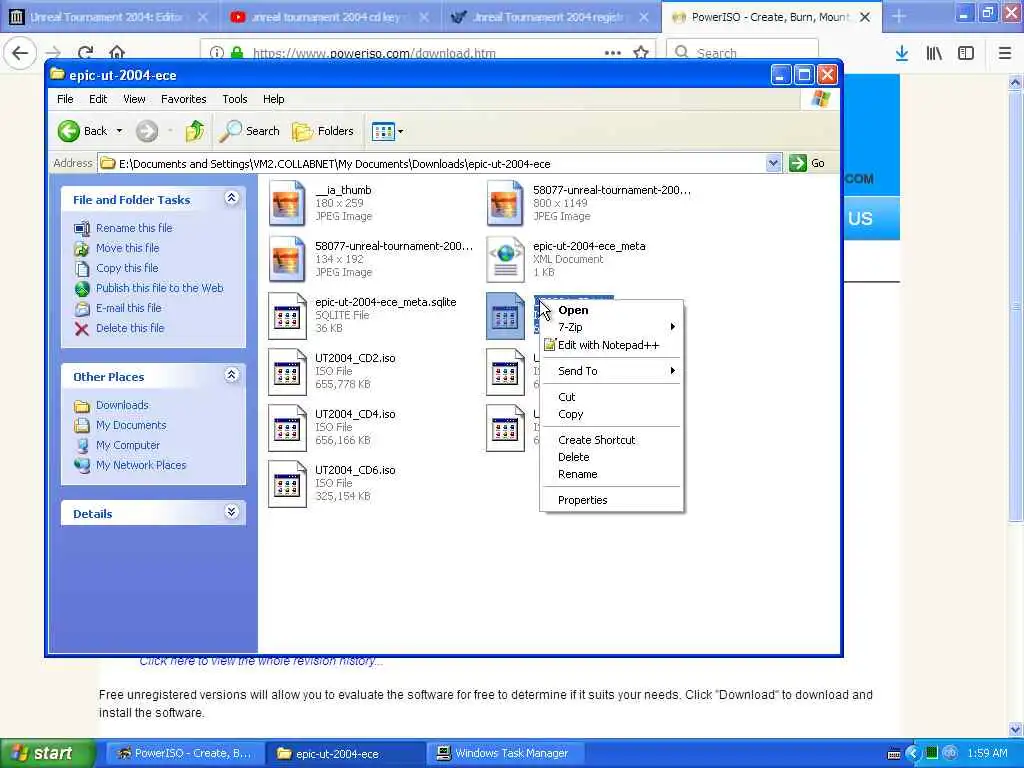Switch to PowerISO taskbar button
Viewport: 1024px width, 768px height.
pyautogui.click(x=185, y=754)
